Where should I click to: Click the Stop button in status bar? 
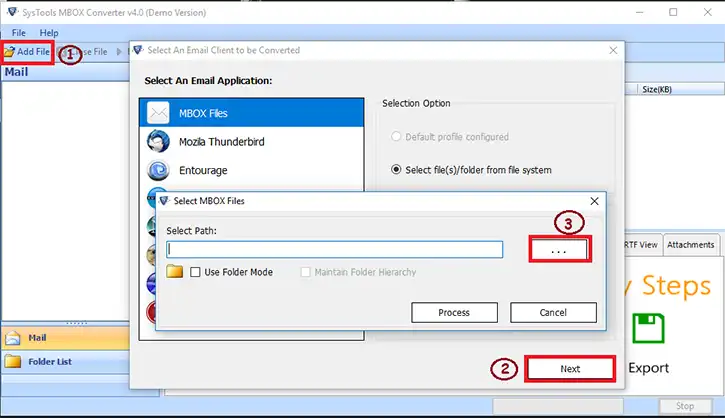[685, 406]
